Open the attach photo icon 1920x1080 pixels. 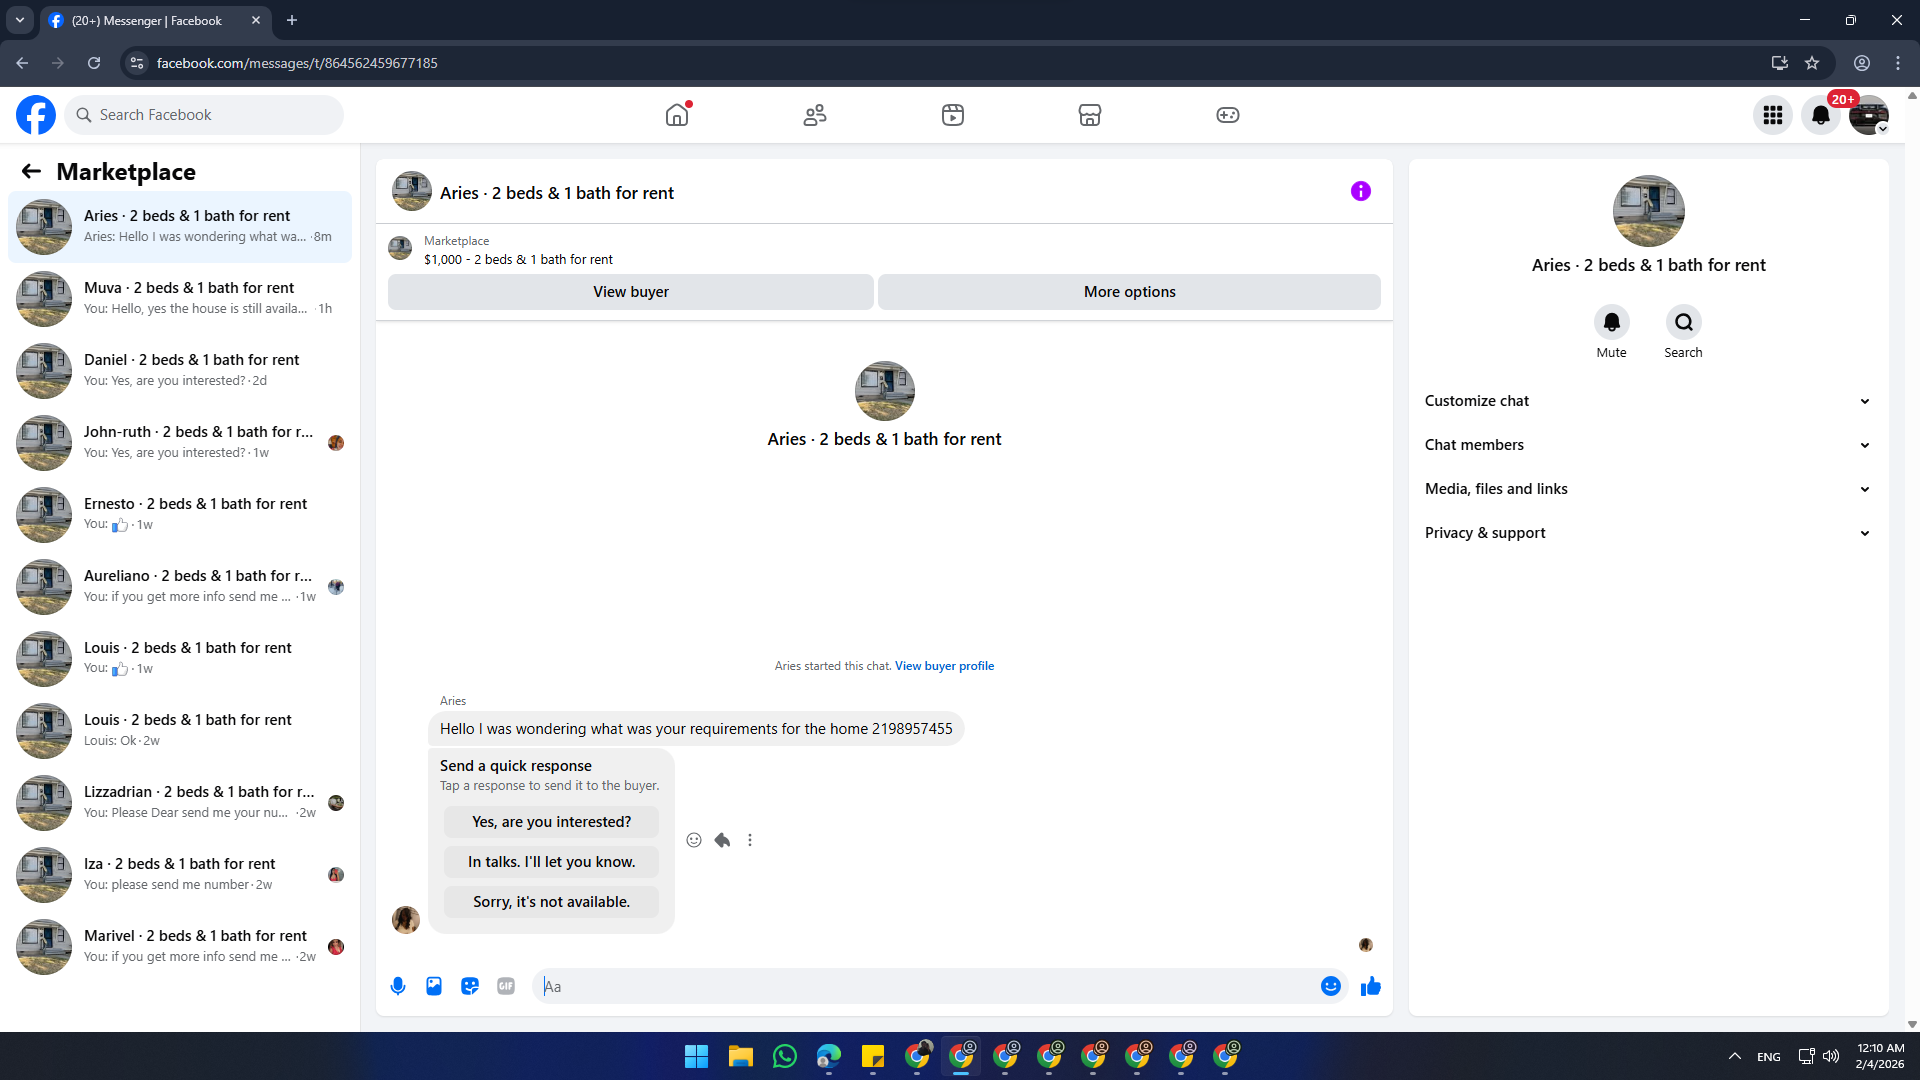coord(434,986)
